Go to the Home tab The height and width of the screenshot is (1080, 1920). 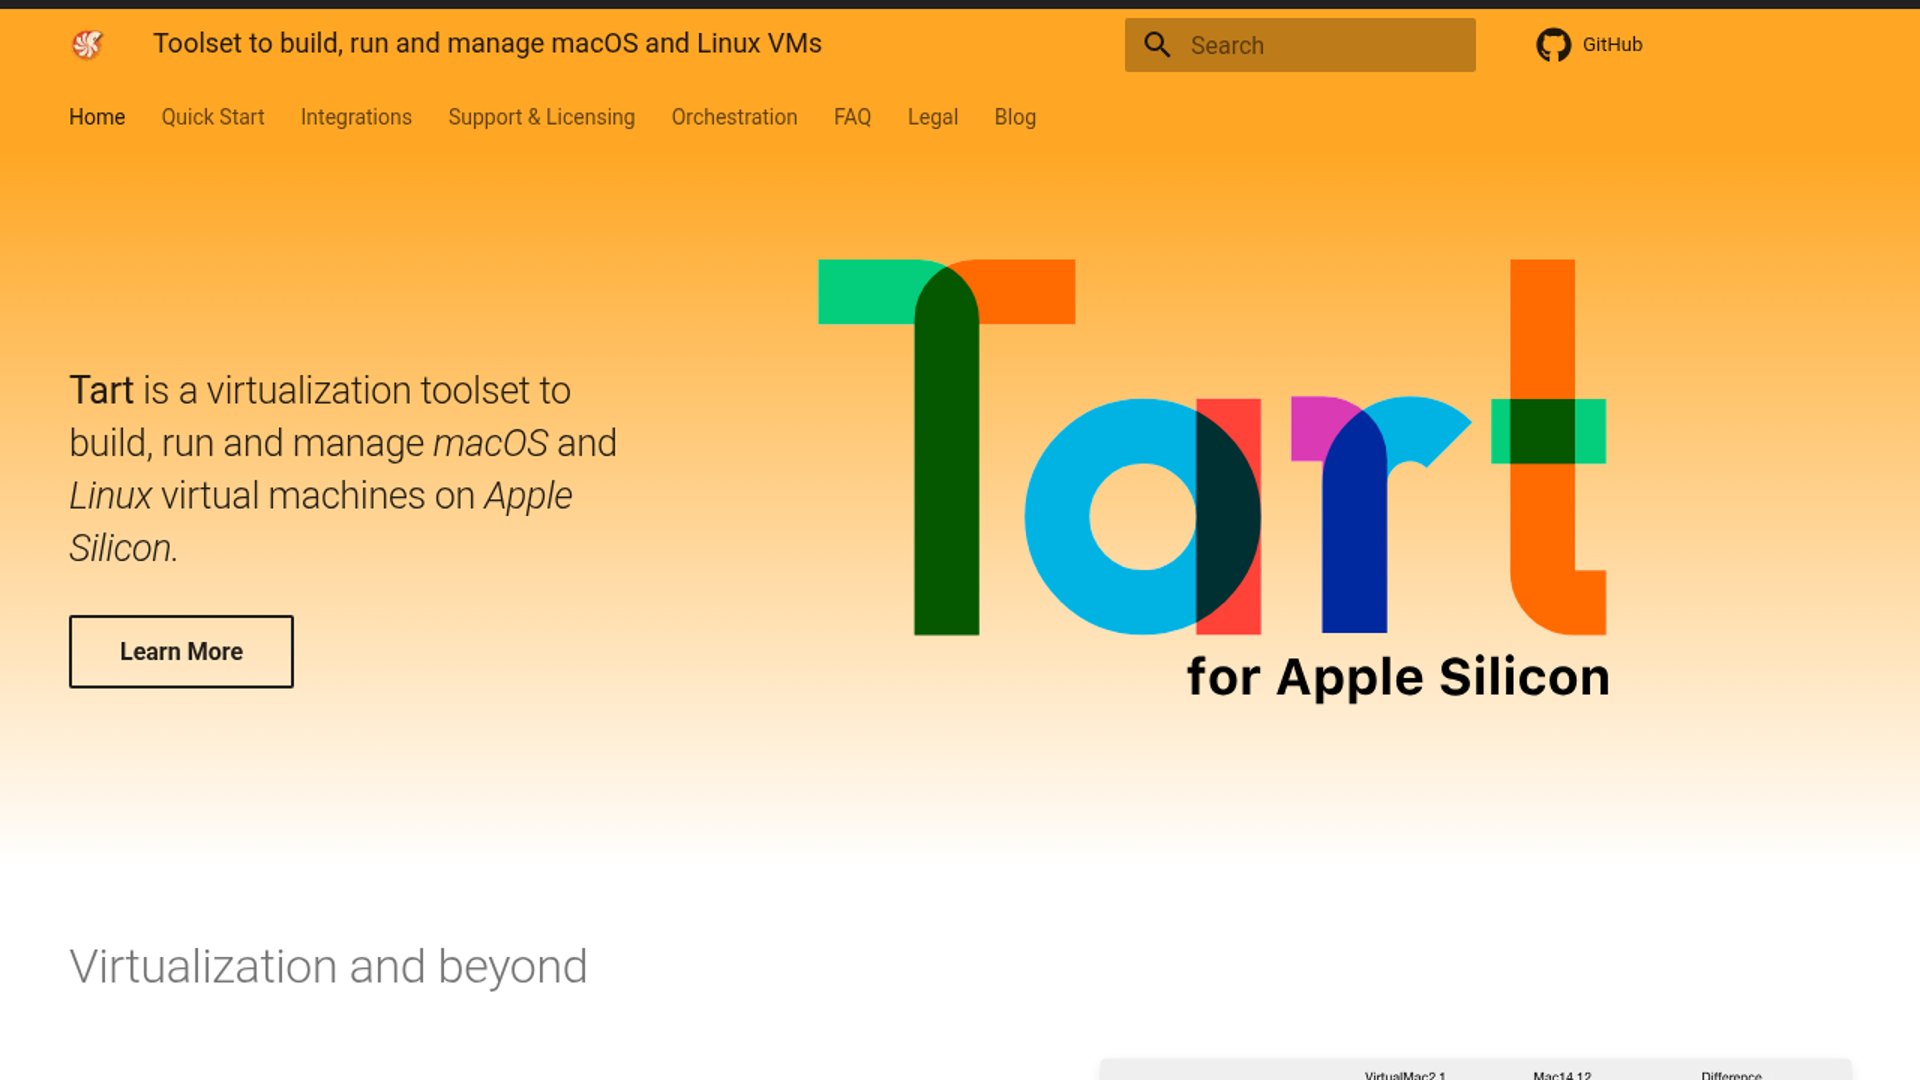pos(97,117)
